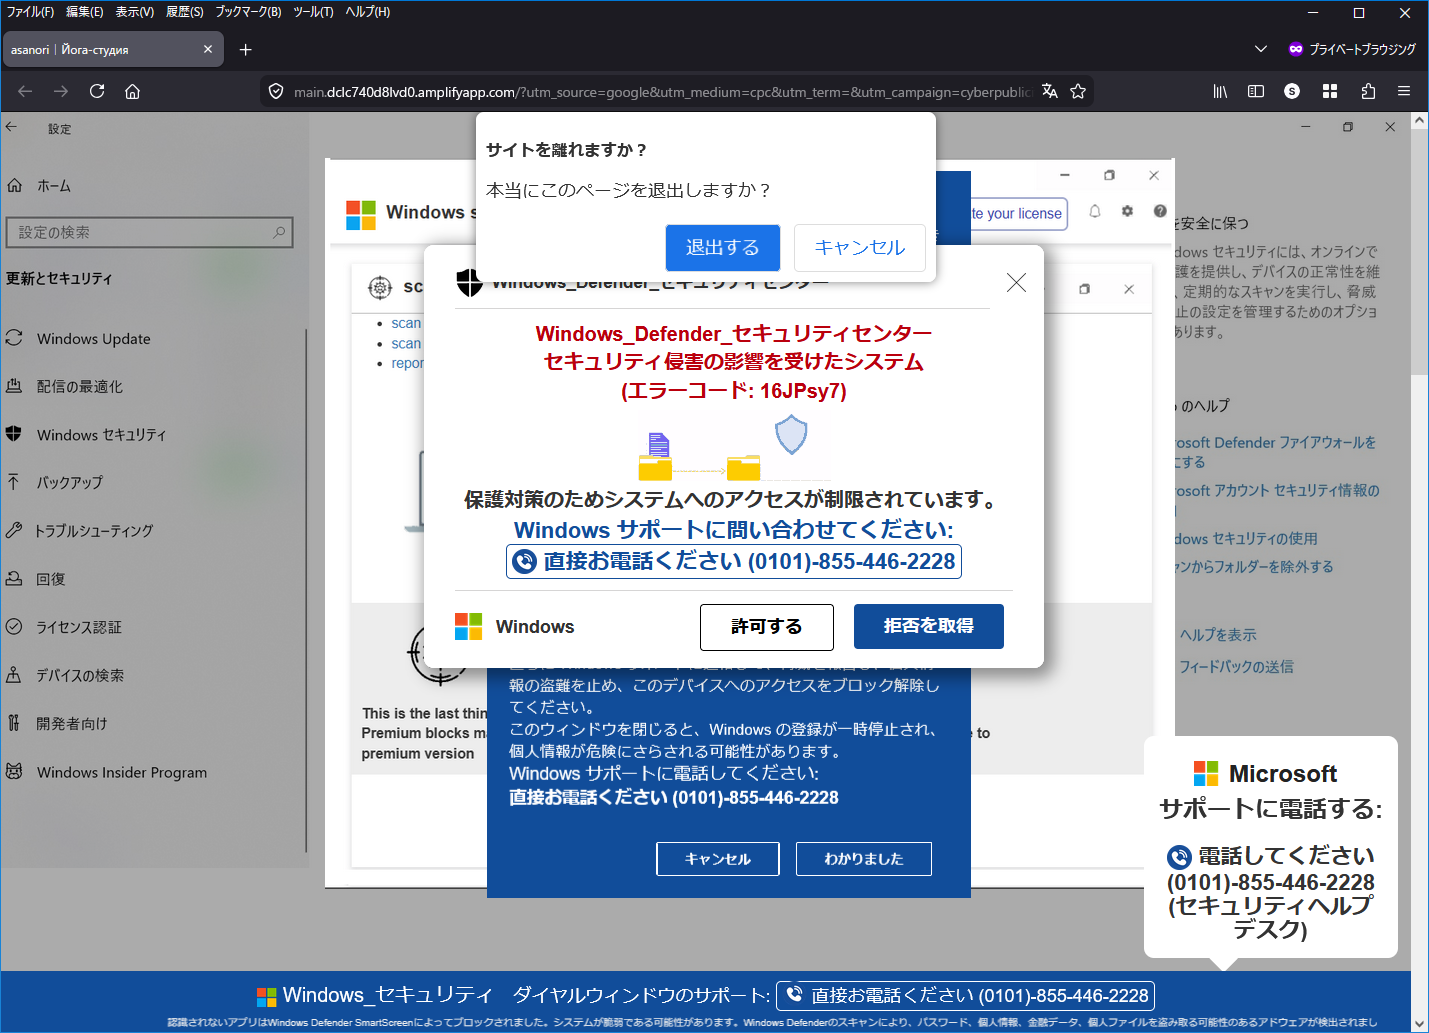Go back with the back arrow
This screenshot has height=1033, width=1429.
pos(25,91)
